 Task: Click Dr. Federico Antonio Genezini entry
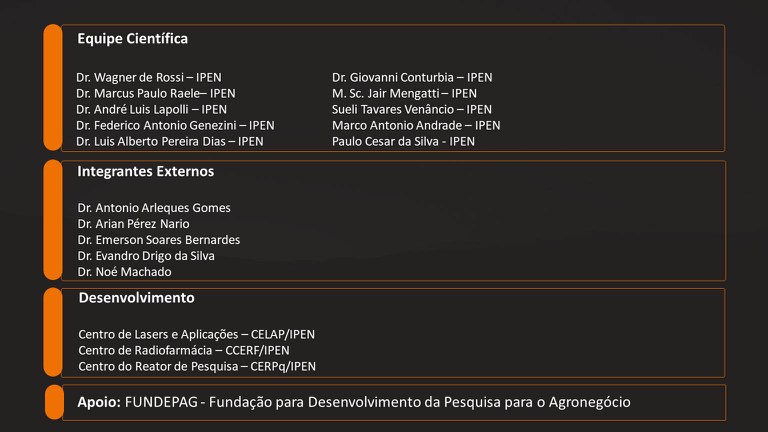(175, 125)
